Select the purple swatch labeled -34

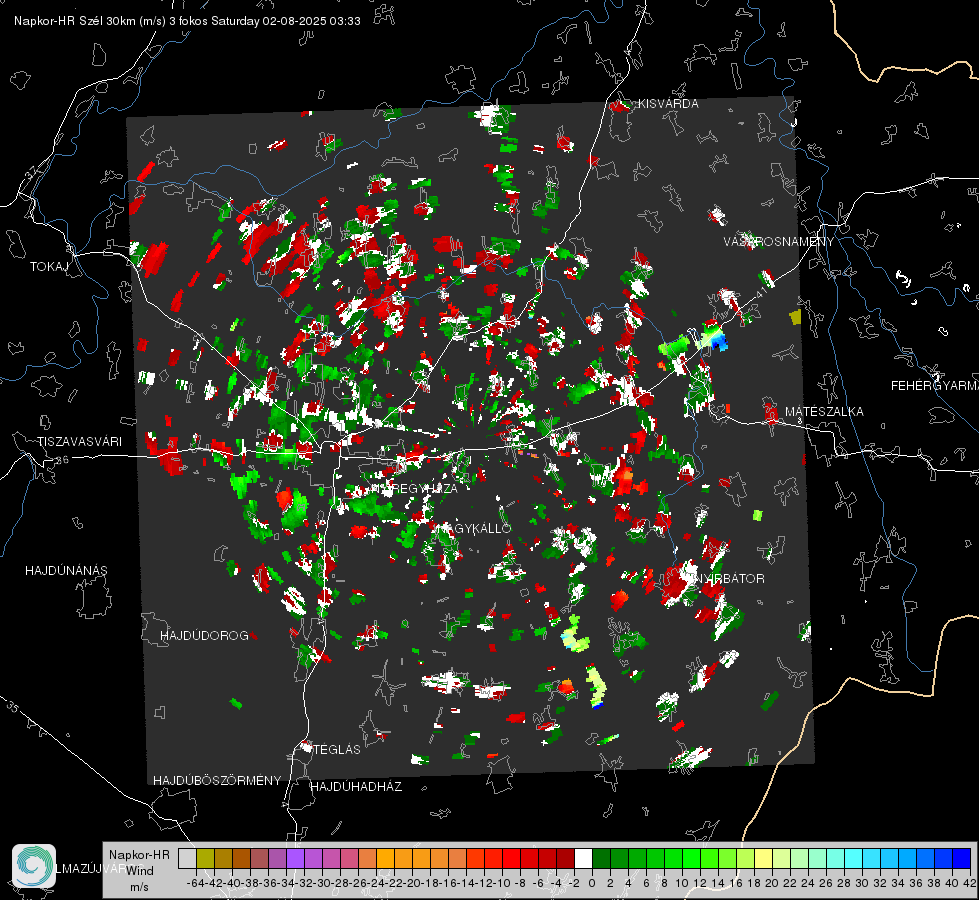click(295, 859)
